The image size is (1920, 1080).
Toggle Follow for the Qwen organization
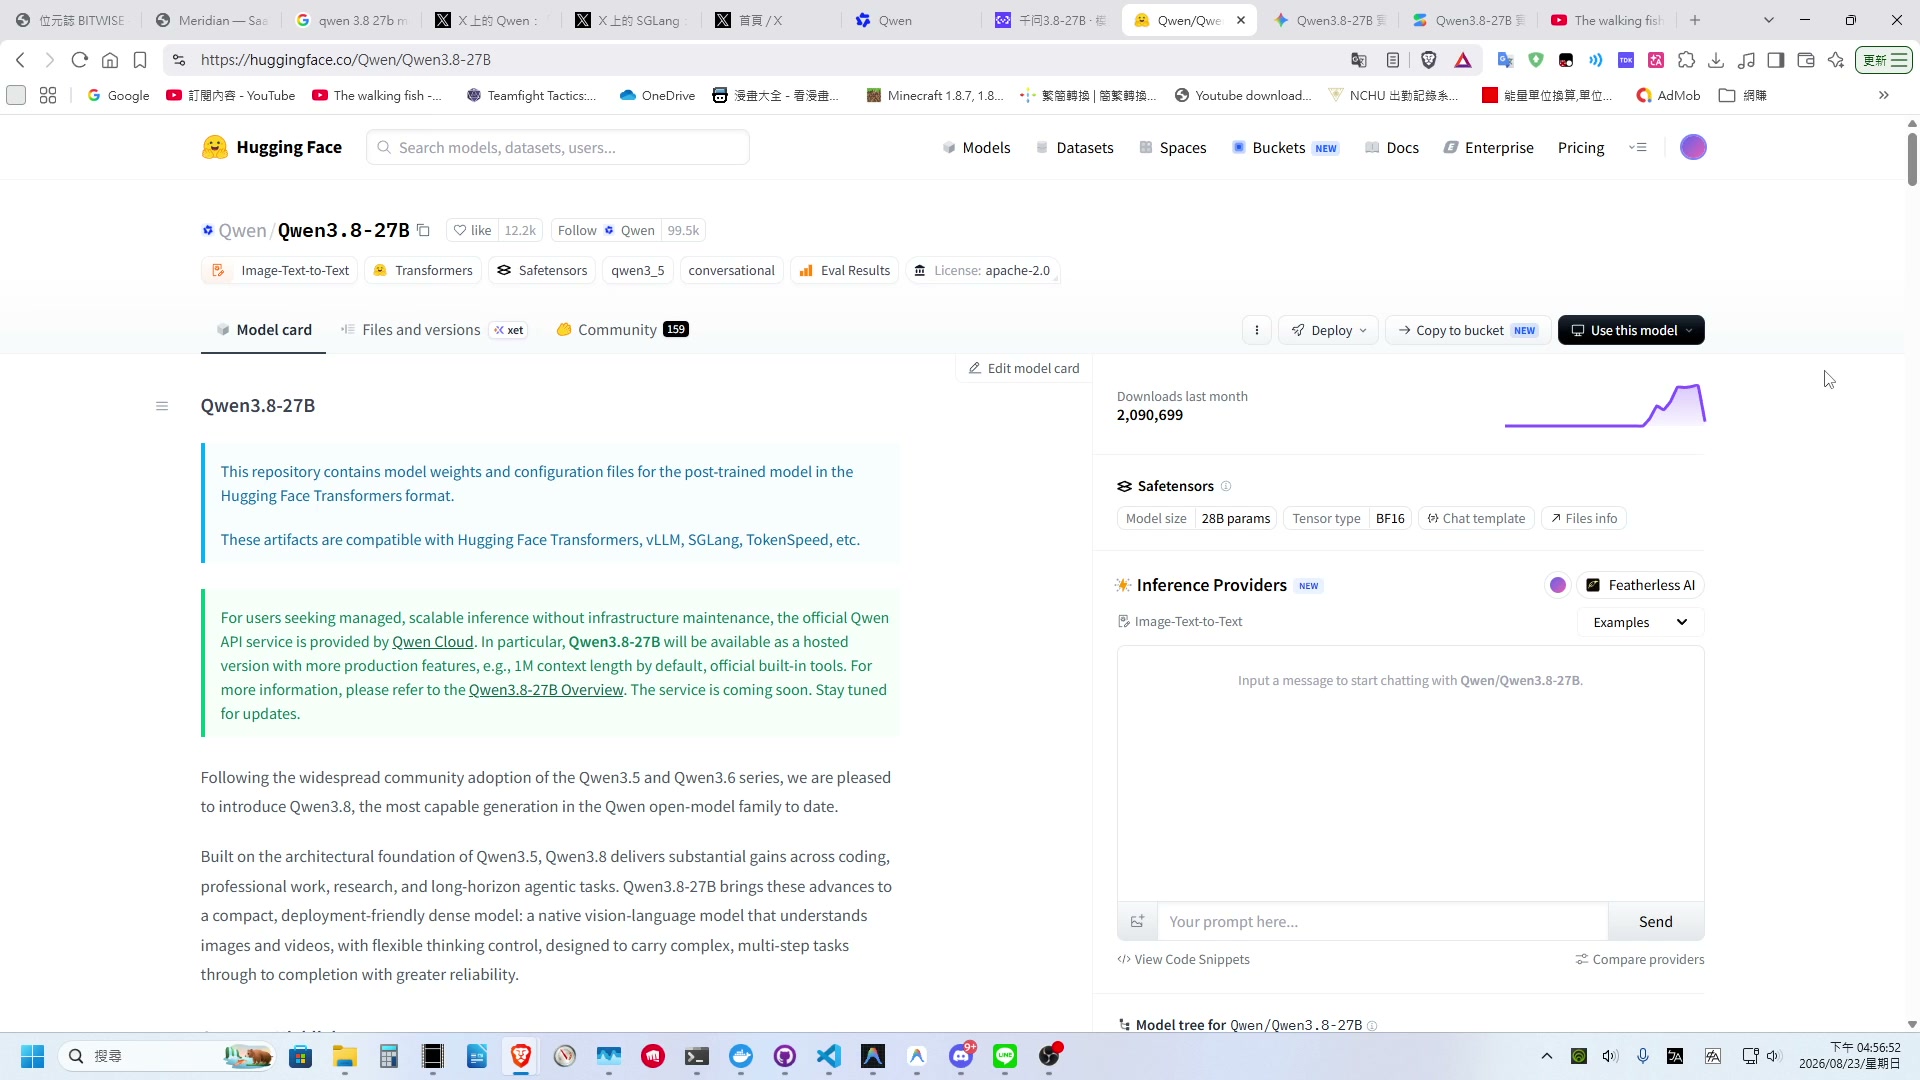click(606, 230)
